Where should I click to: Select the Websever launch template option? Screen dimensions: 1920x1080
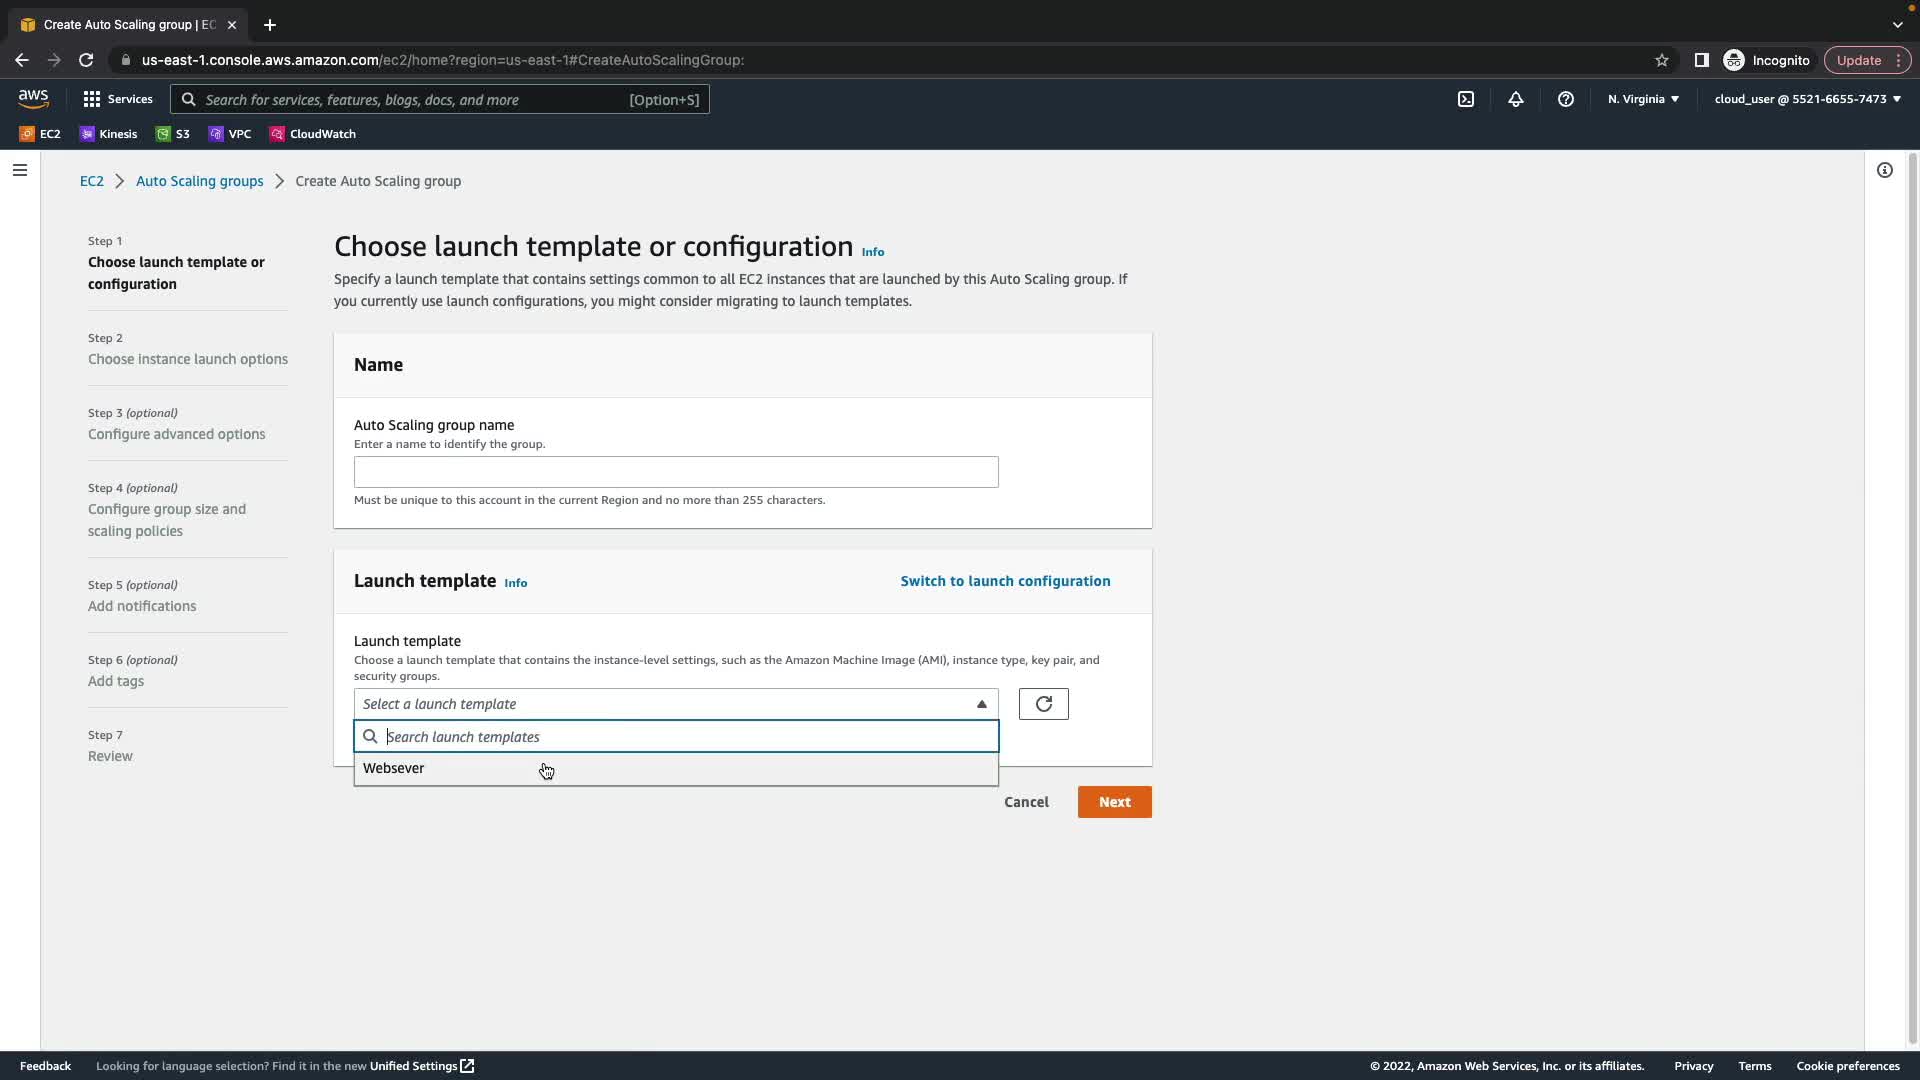[x=394, y=768]
